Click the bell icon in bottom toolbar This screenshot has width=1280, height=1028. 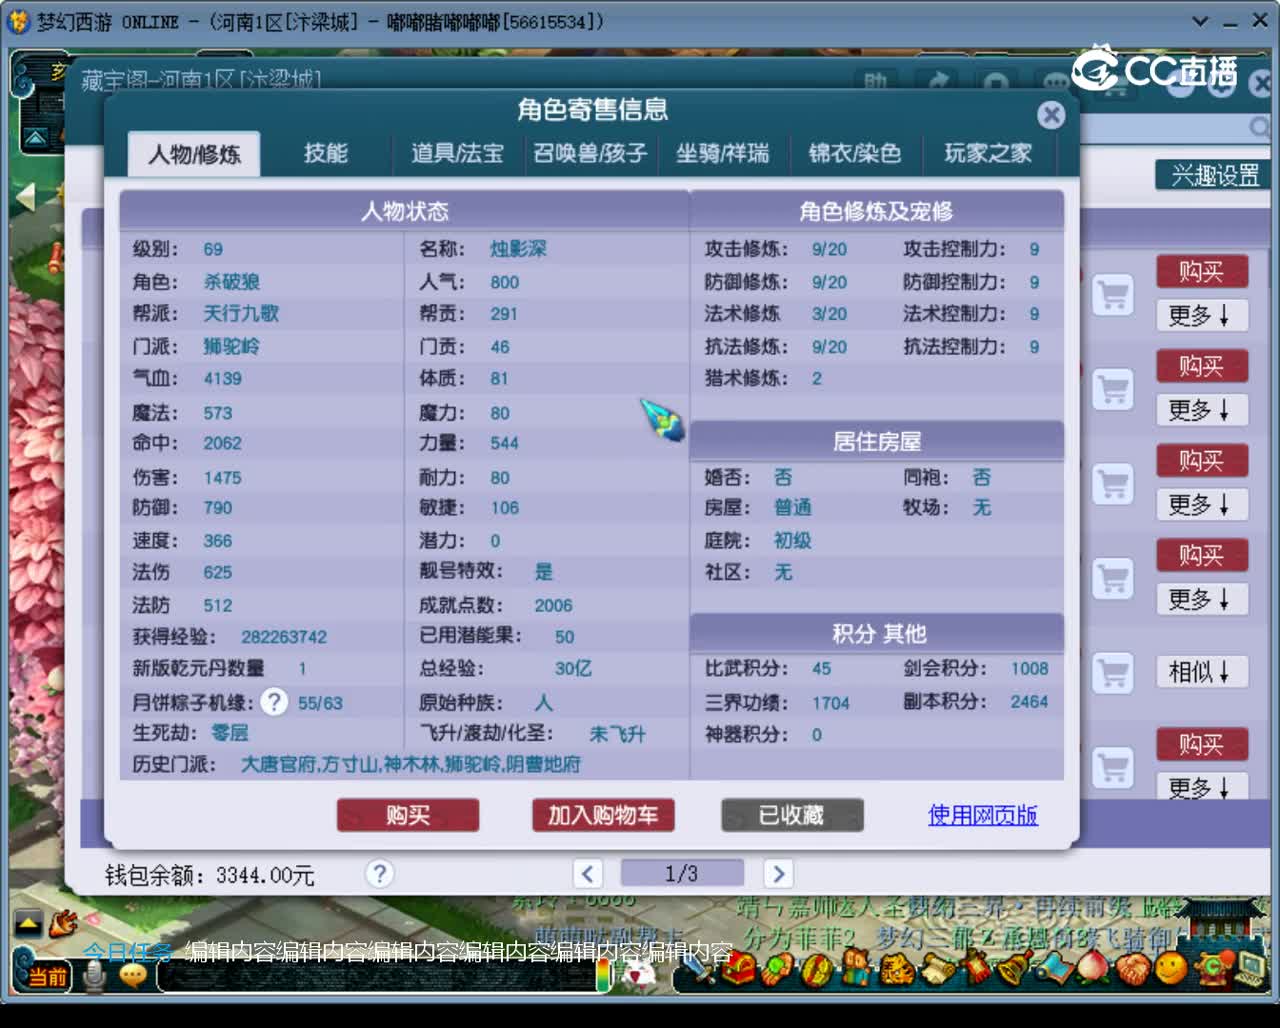[1013, 968]
